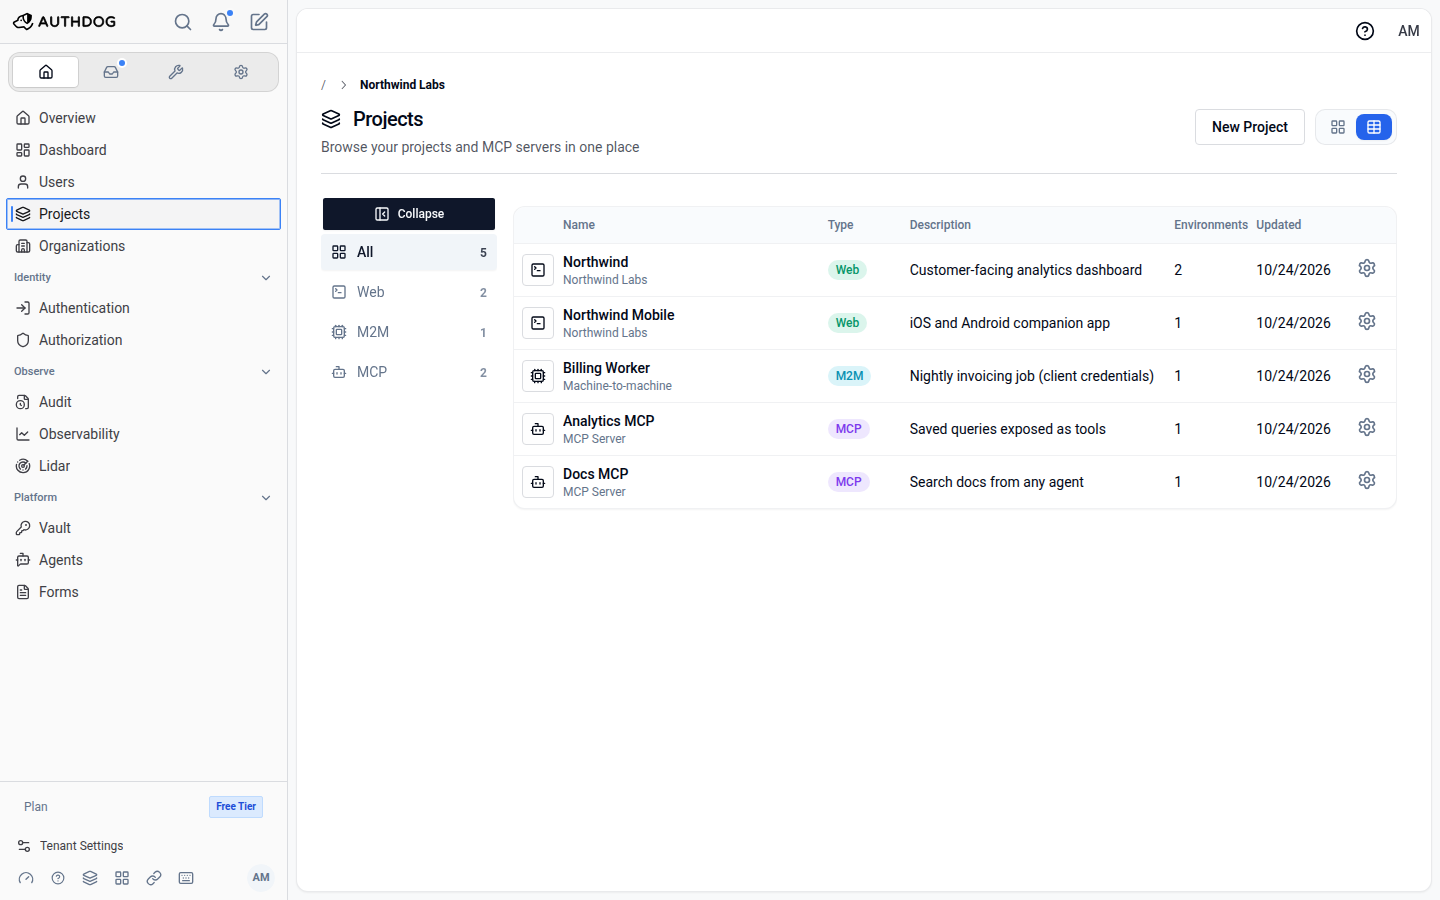
Task: Open the search icon in sidebar header
Action: [183, 22]
